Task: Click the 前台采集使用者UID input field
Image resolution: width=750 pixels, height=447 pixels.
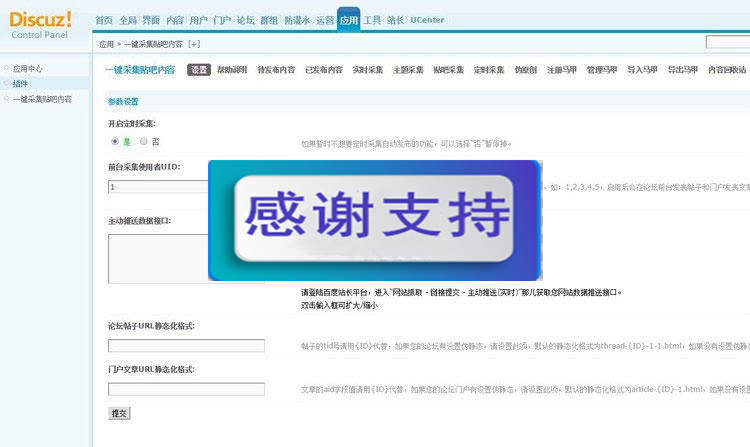Action: (158, 187)
